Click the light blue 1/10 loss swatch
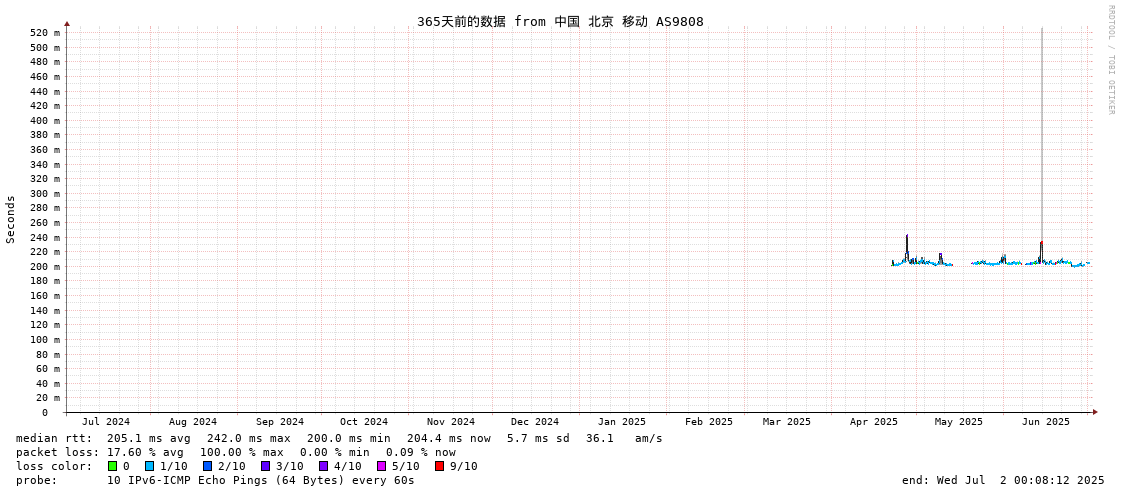 (149, 466)
